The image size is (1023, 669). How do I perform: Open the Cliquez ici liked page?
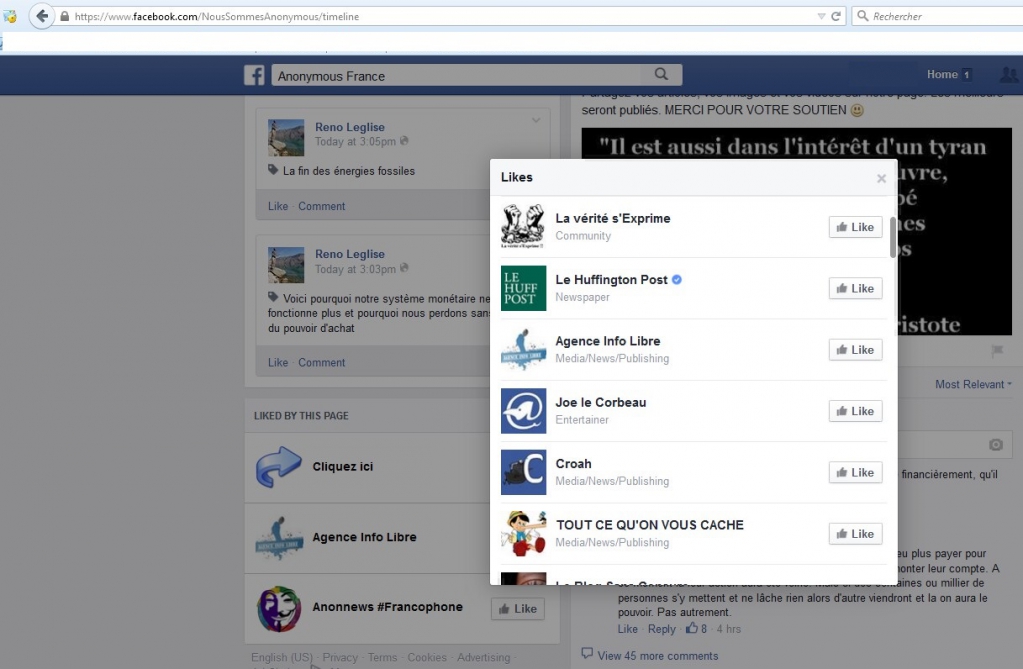point(343,467)
